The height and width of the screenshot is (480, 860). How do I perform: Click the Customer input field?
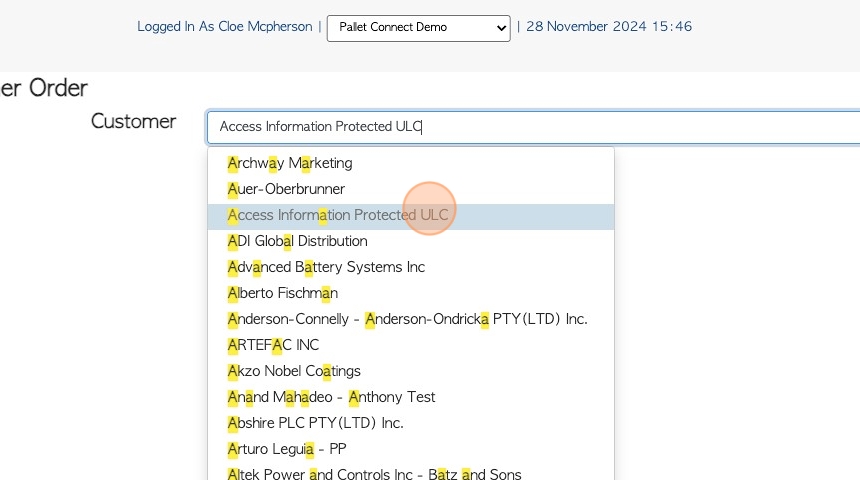pos(533,127)
